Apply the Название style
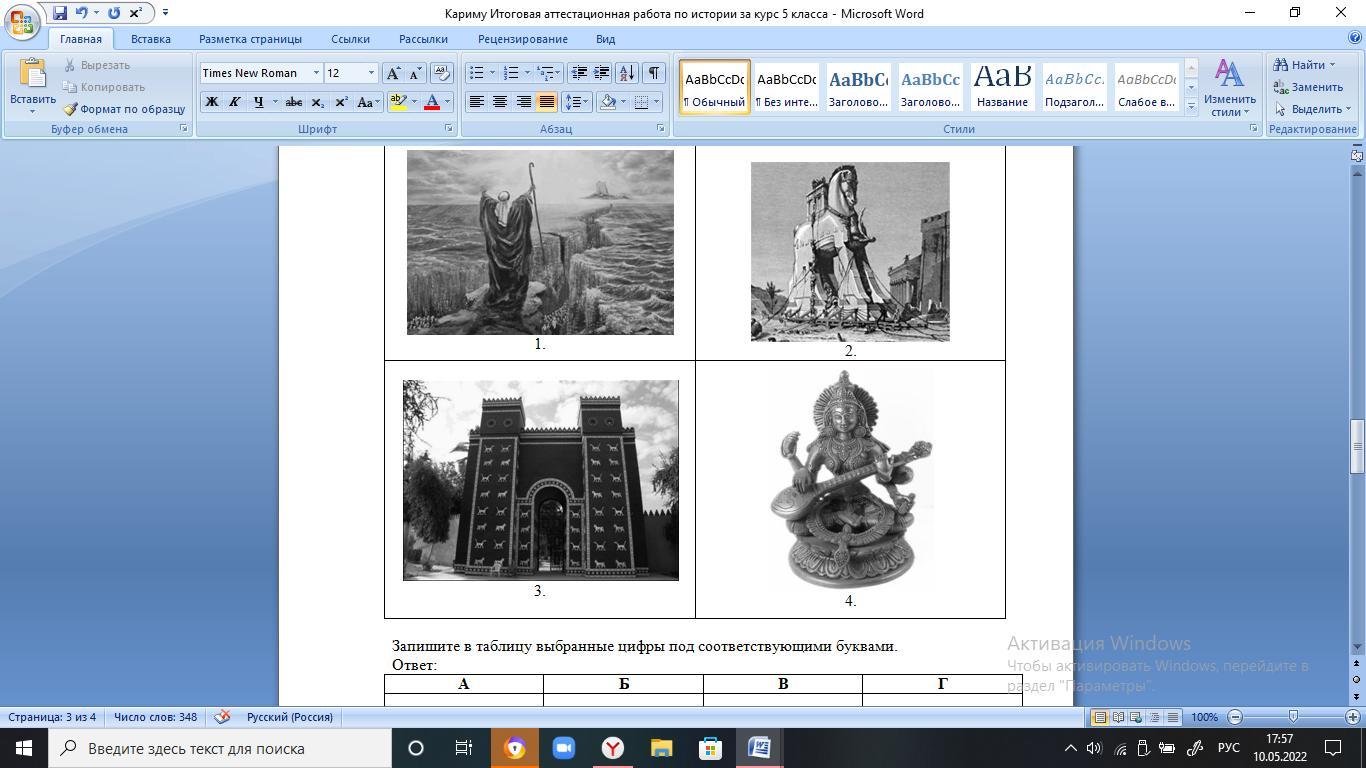Viewport: 1366px width, 768px height. click(x=1002, y=87)
